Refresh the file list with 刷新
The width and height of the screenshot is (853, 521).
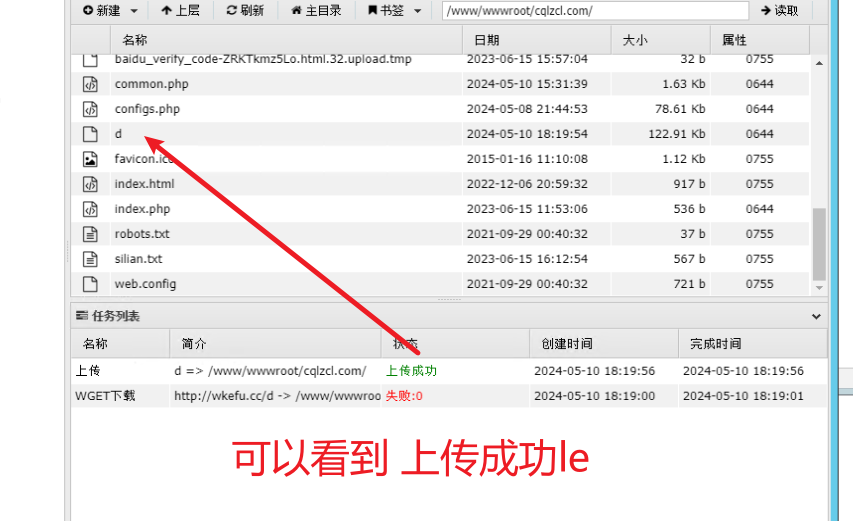point(245,10)
